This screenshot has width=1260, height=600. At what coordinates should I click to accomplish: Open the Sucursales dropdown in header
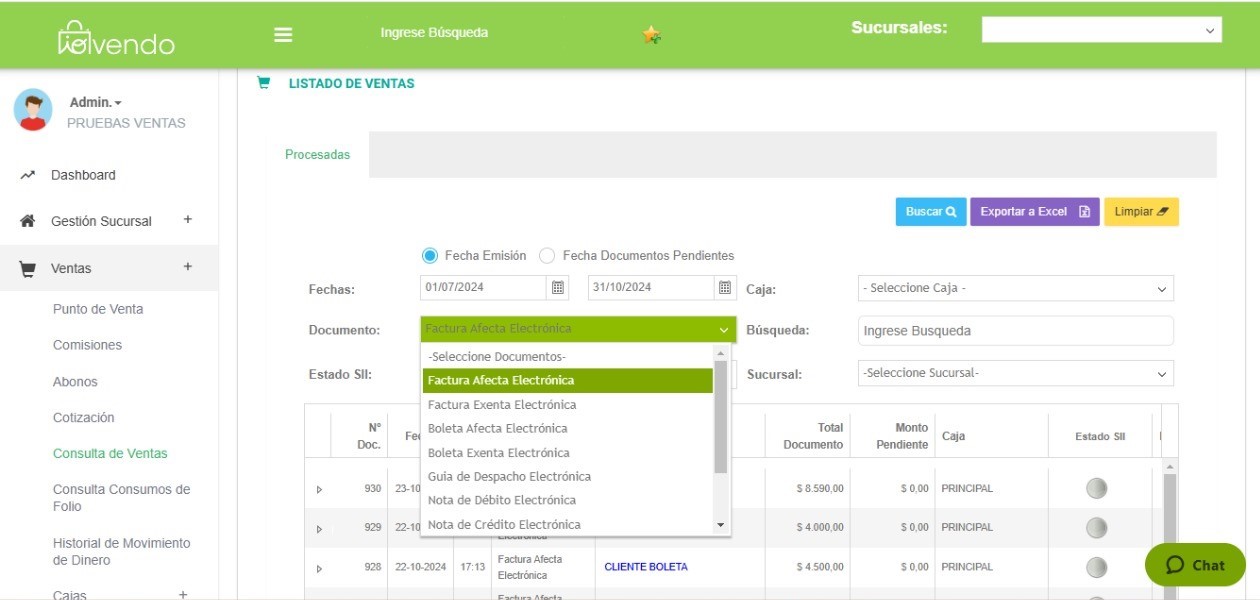[x=1101, y=30]
